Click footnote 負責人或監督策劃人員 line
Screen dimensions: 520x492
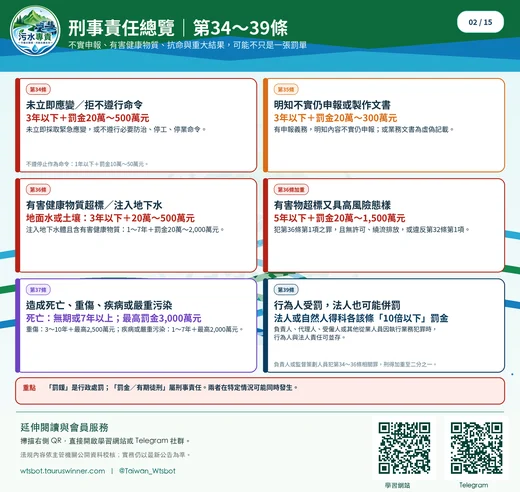(x=355, y=365)
